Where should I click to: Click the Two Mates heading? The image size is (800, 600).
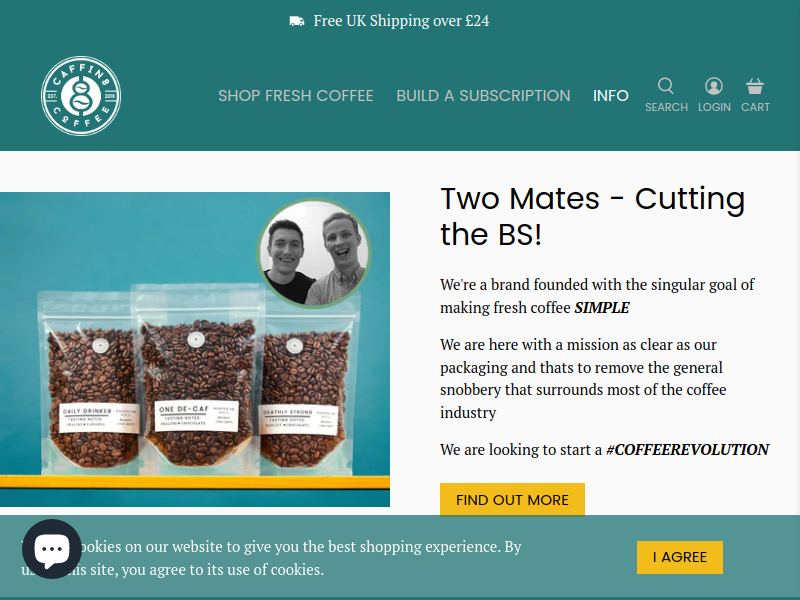pos(592,216)
